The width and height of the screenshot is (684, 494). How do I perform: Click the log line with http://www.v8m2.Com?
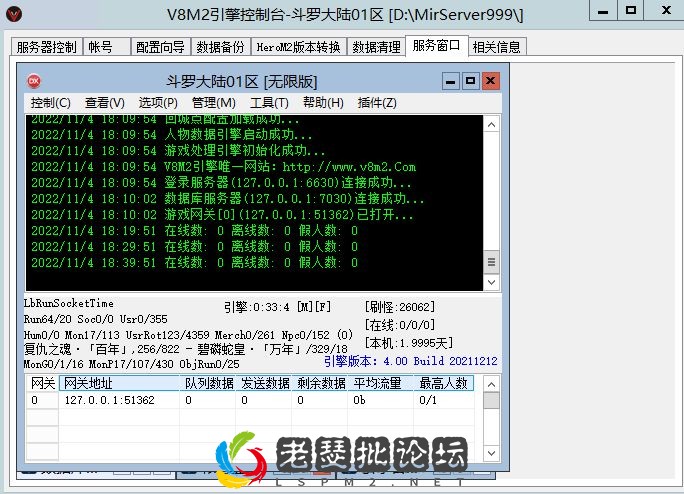click(223, 167)
